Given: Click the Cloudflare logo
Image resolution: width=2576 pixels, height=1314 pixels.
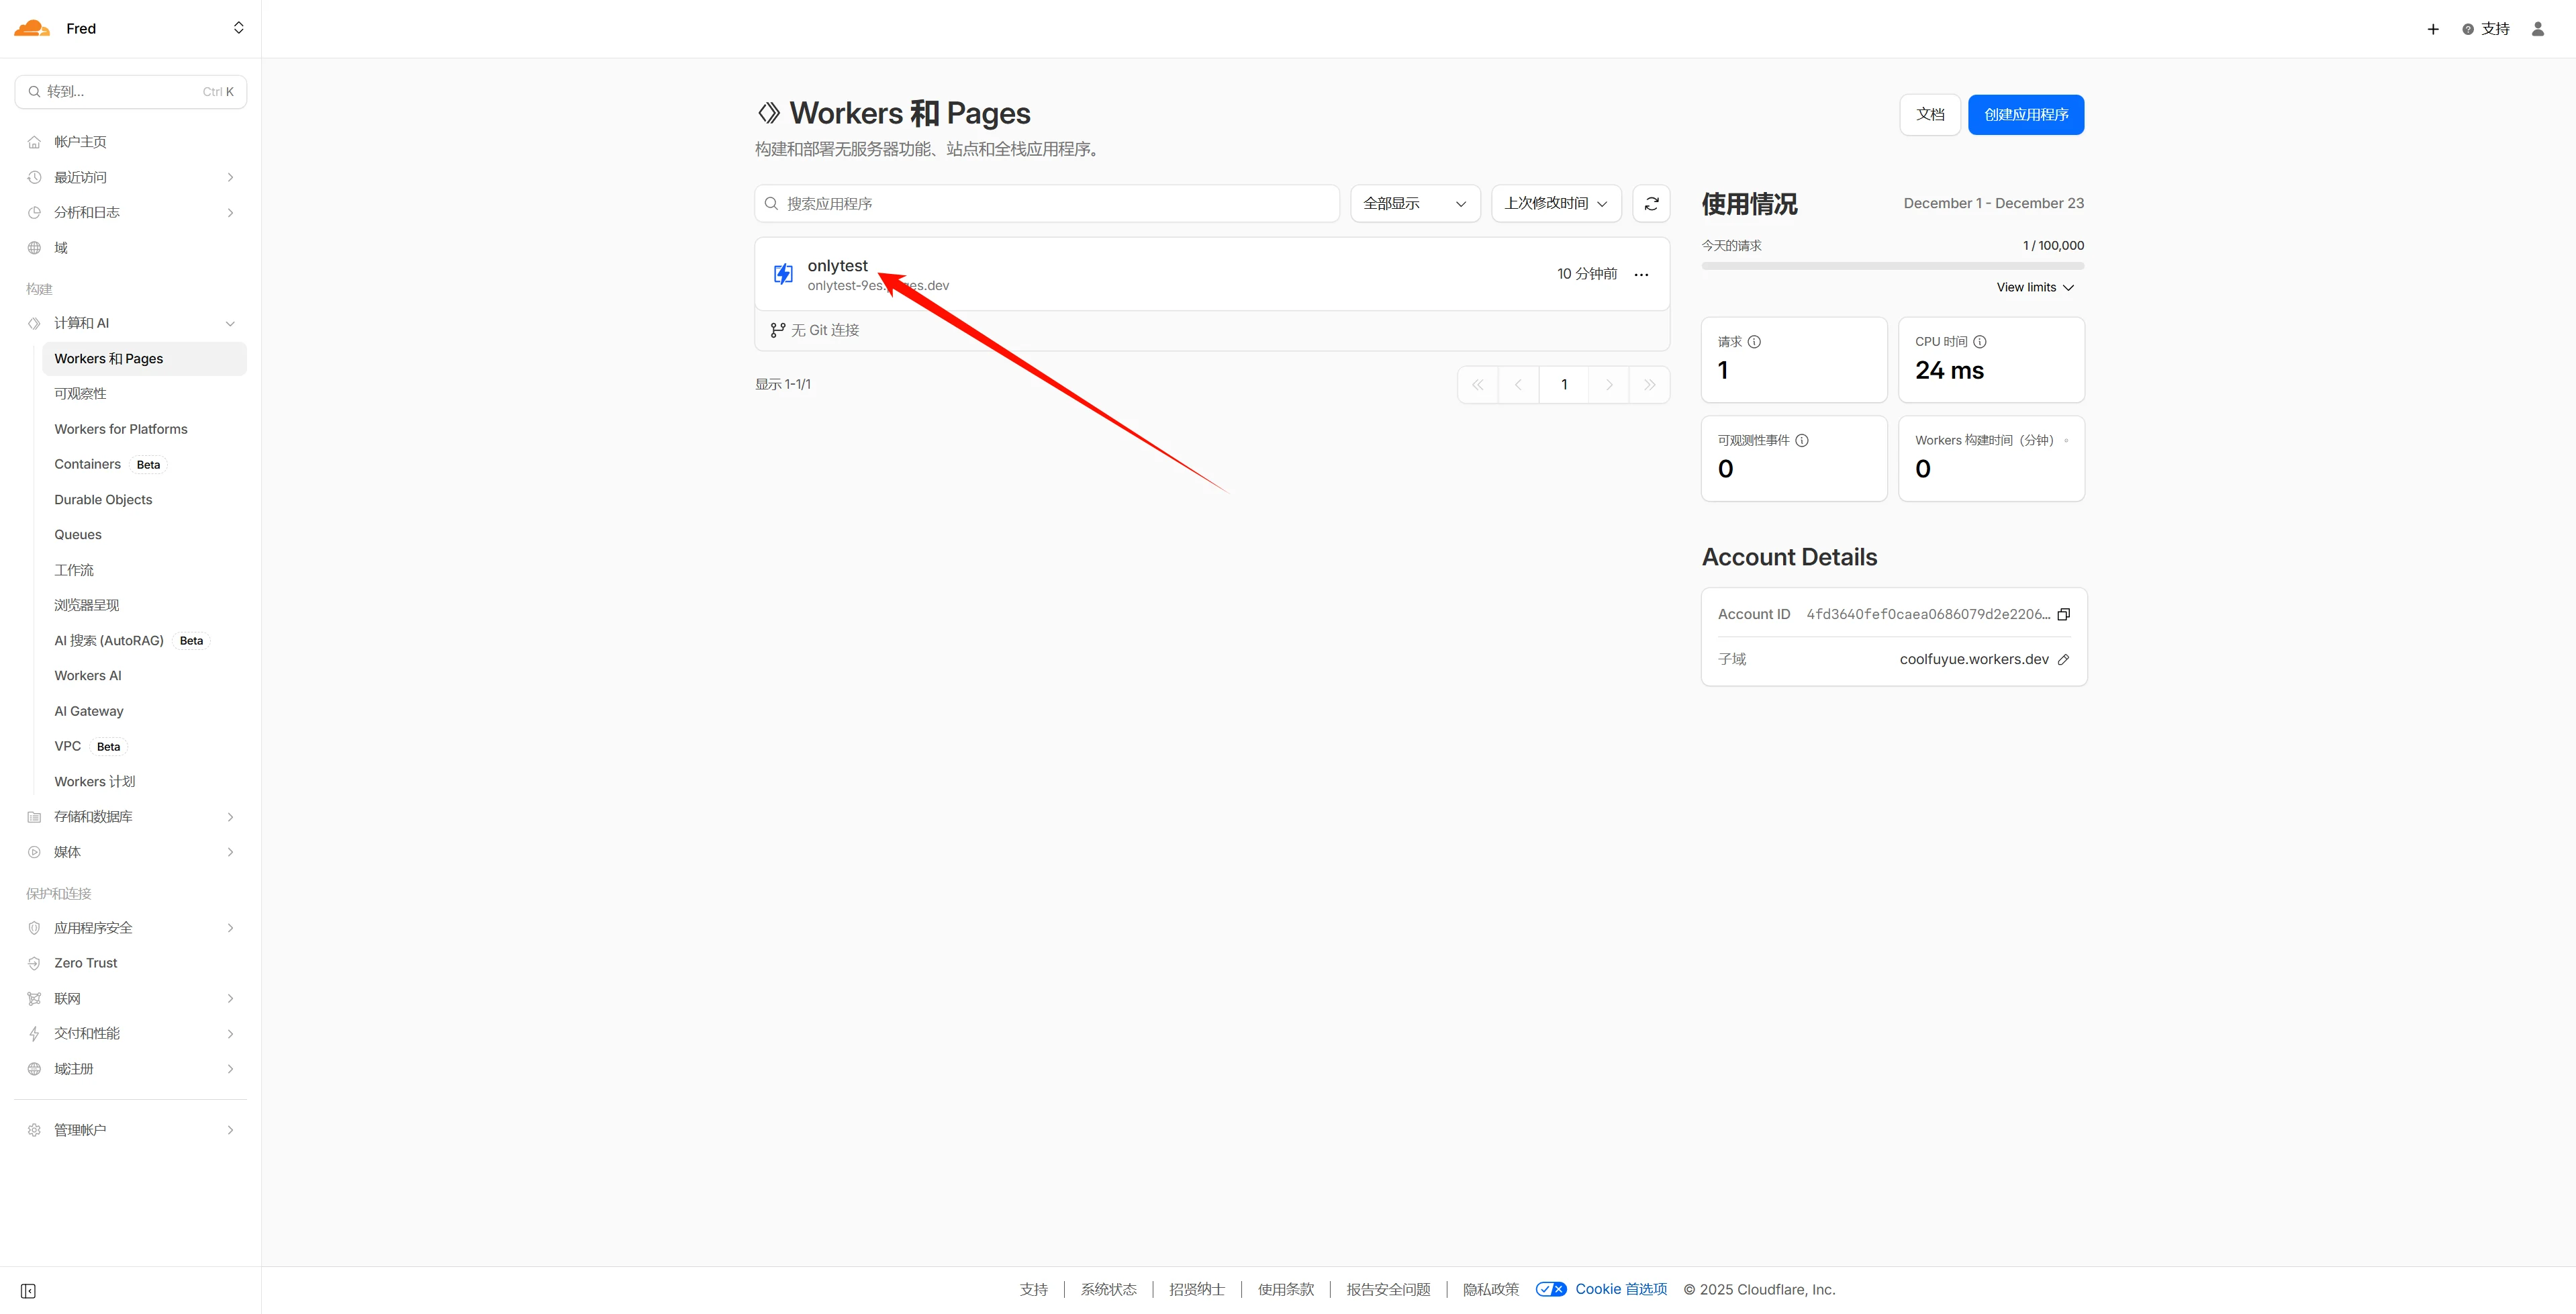Looking at the screenshot, I should coord(32,28).
